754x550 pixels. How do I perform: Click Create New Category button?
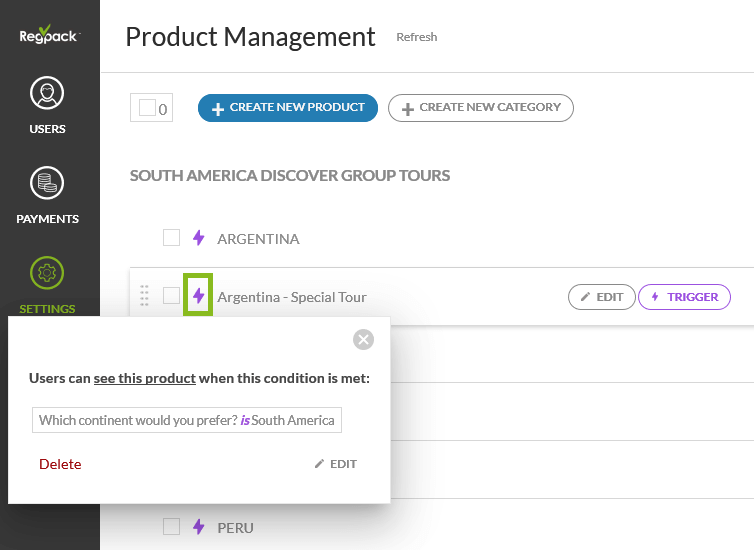(x=481, y=108)
